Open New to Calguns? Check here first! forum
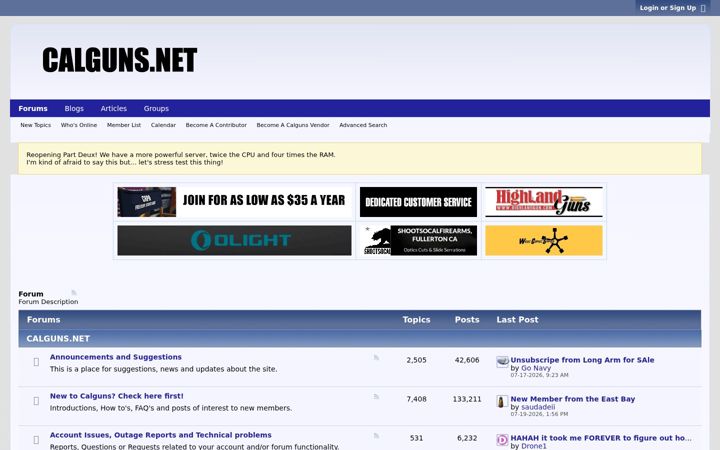Viewport: 720px width, 450px height. (117, 396)
